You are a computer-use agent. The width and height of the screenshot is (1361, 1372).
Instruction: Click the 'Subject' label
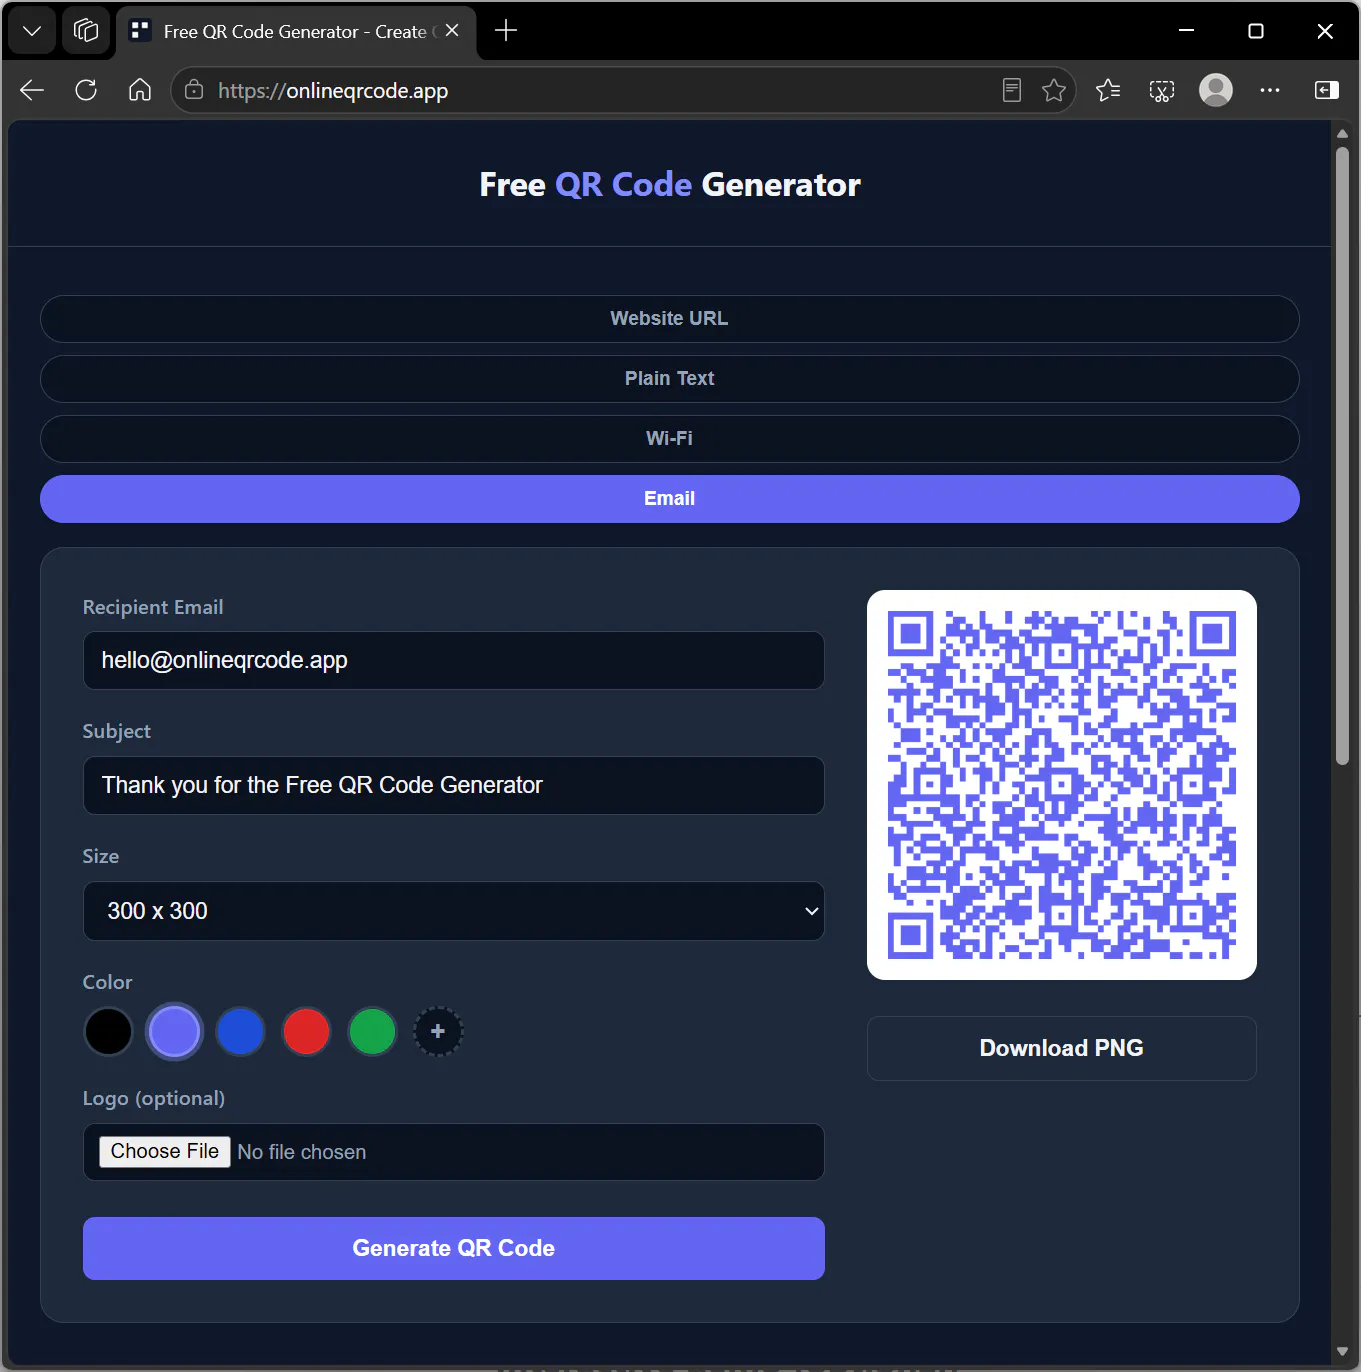117,731
